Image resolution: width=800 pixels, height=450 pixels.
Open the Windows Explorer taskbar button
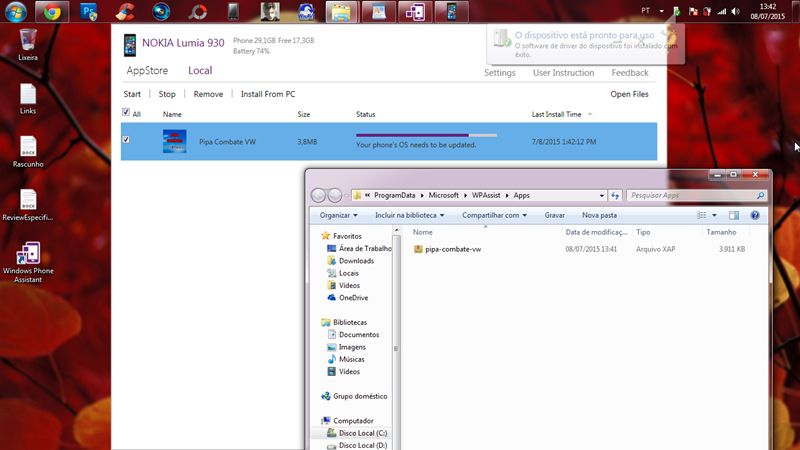pyautogui.click(x=341, y=12)
